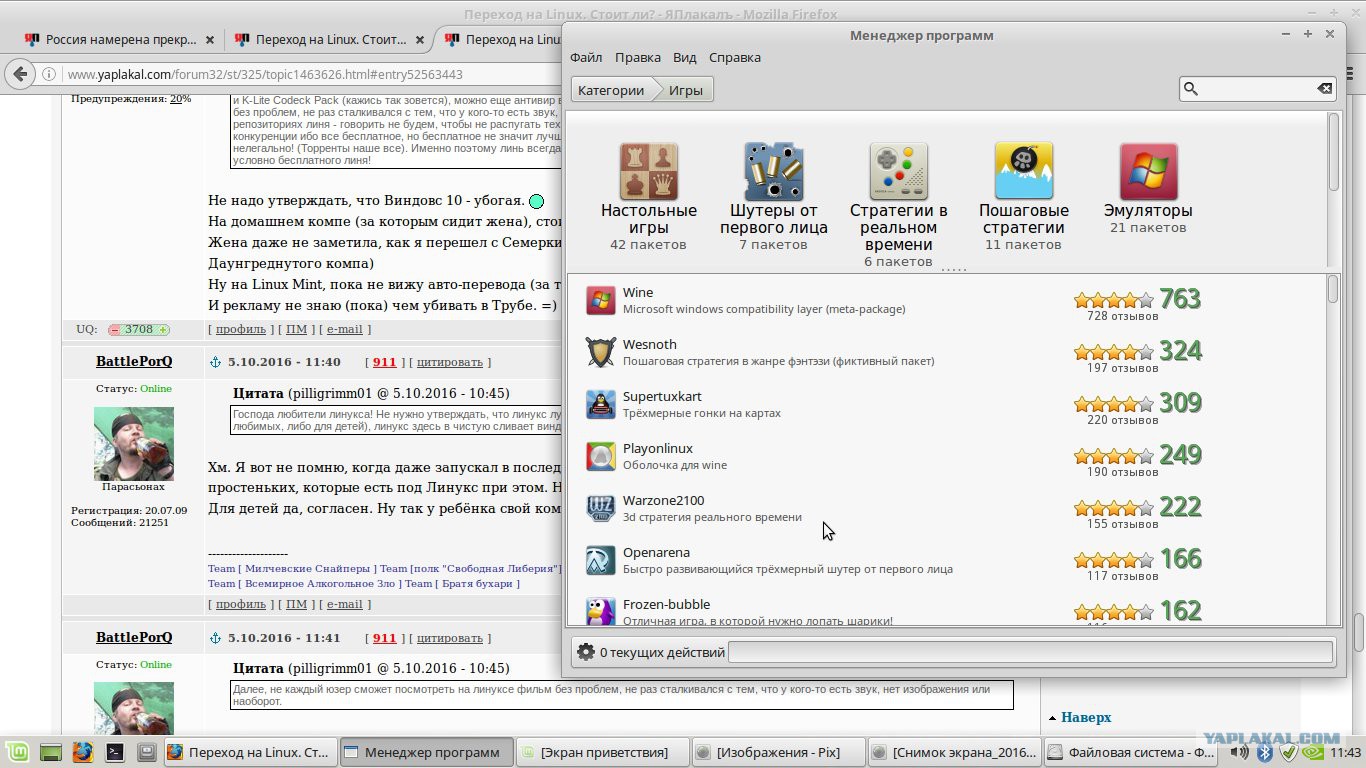Click the Warzone2100 game icon
The image size is (1366, 768).
[601, 509]
